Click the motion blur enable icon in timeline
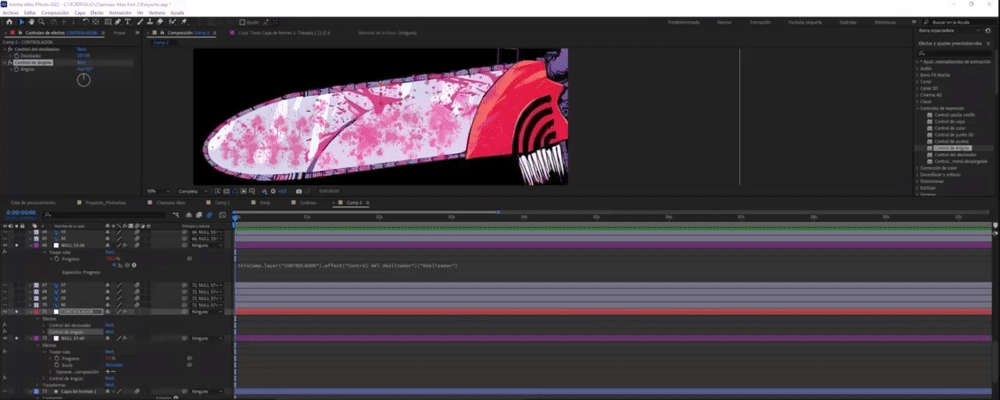This screenshot has width=1000, height=400. (x=208, y=215)
